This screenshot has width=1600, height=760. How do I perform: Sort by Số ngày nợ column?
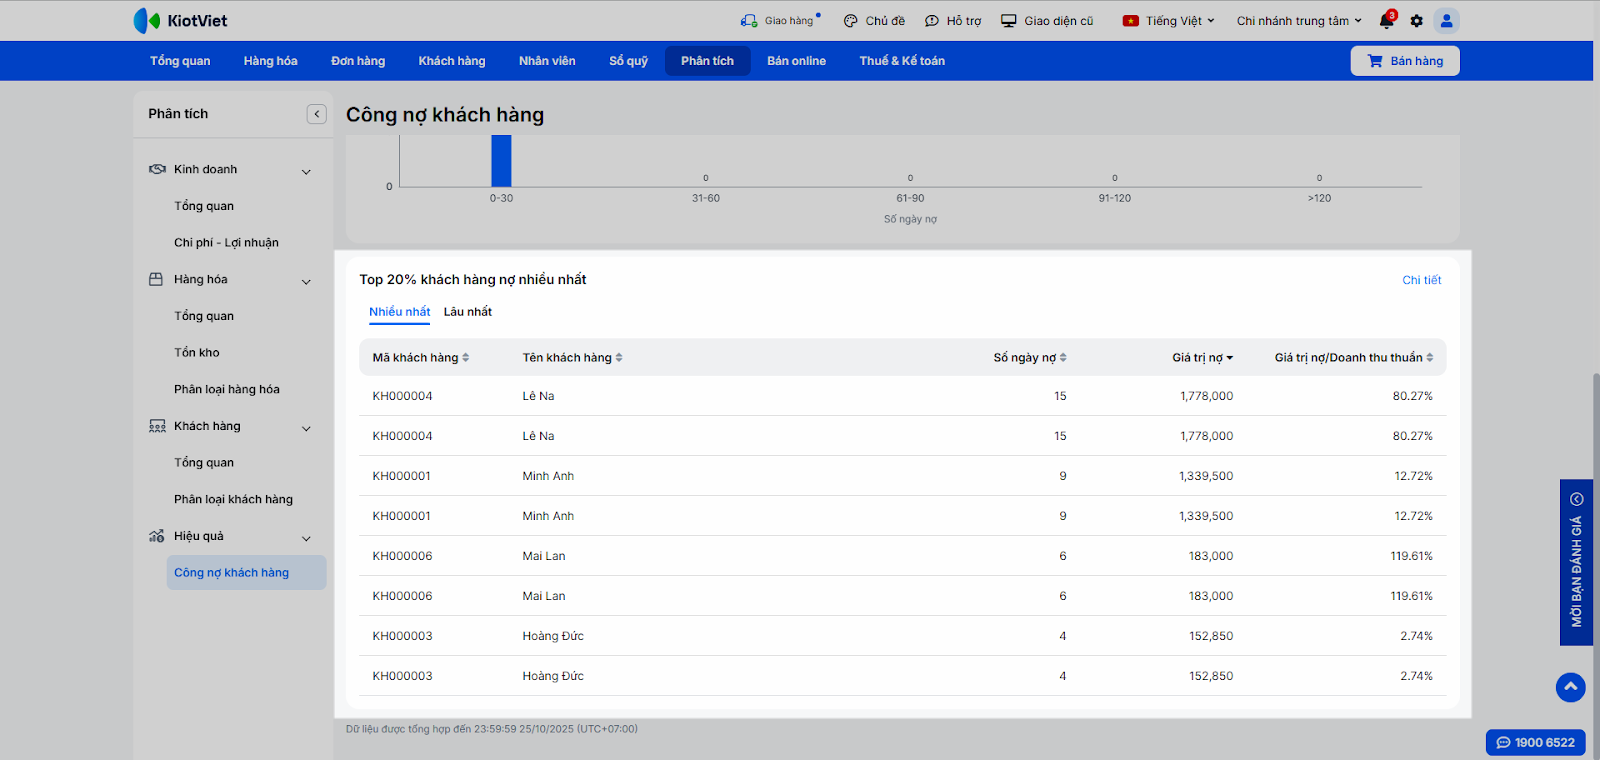(1029, 358)
